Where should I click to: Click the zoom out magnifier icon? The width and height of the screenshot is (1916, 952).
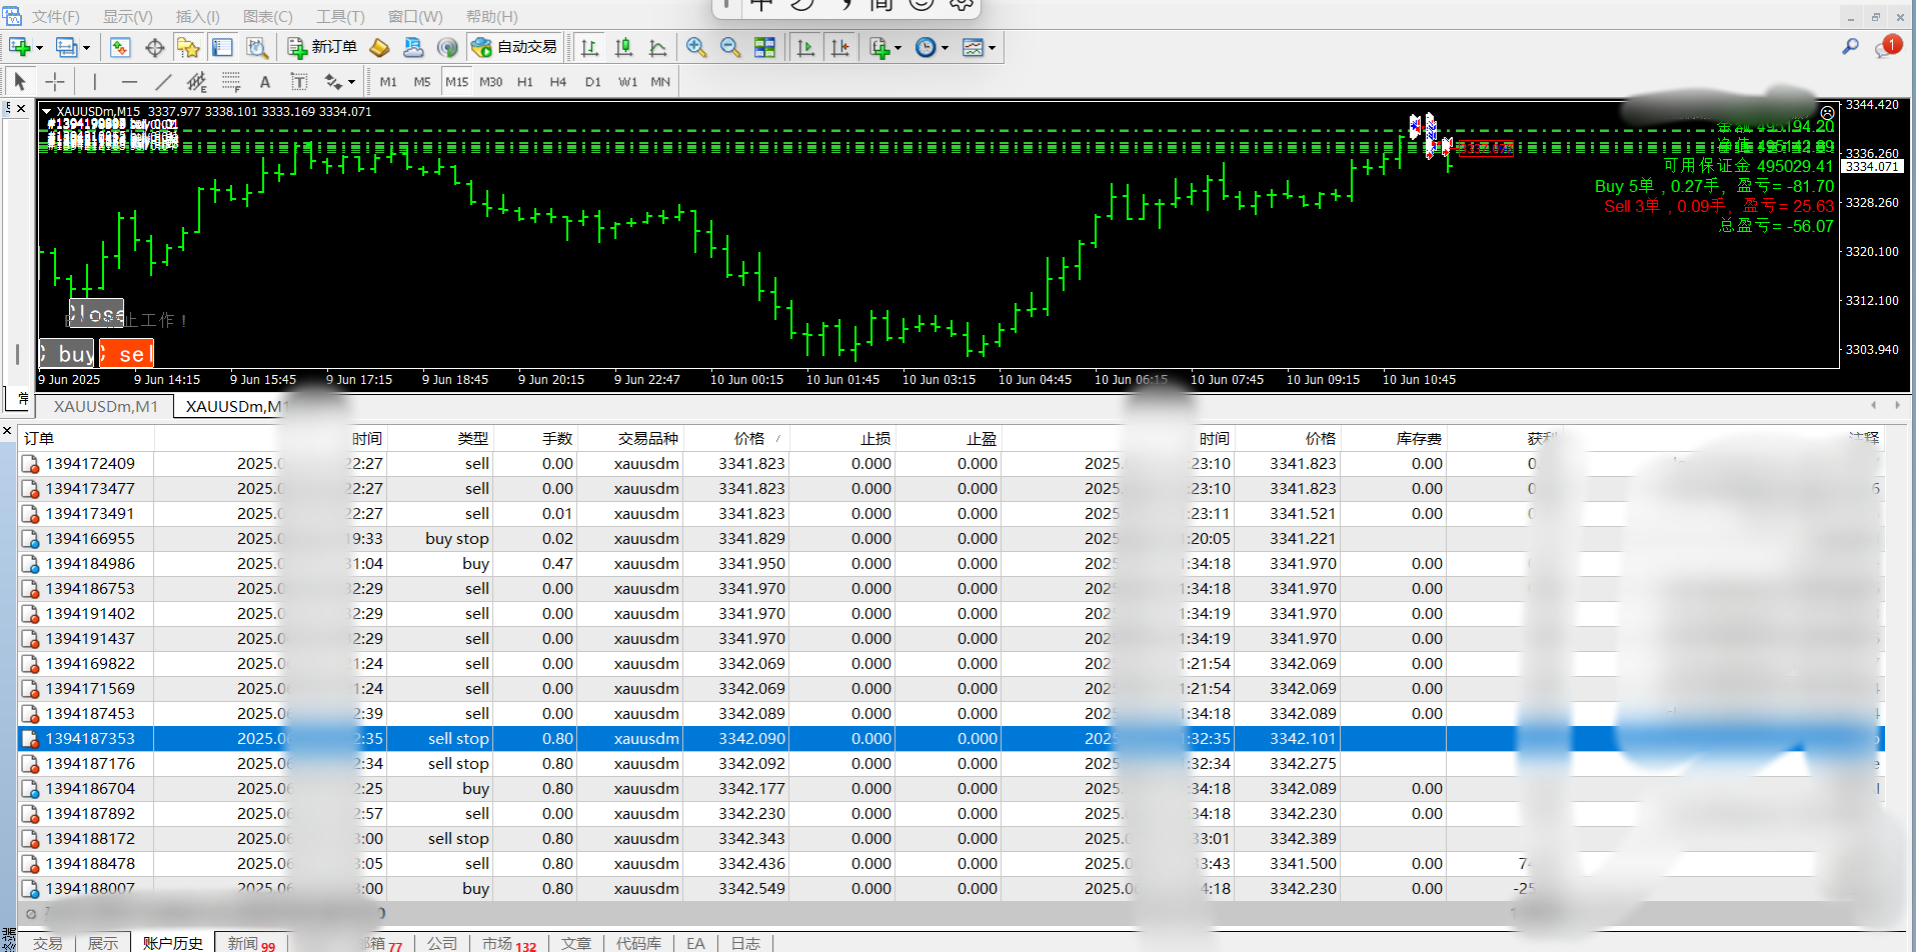(x=730, y=47)
